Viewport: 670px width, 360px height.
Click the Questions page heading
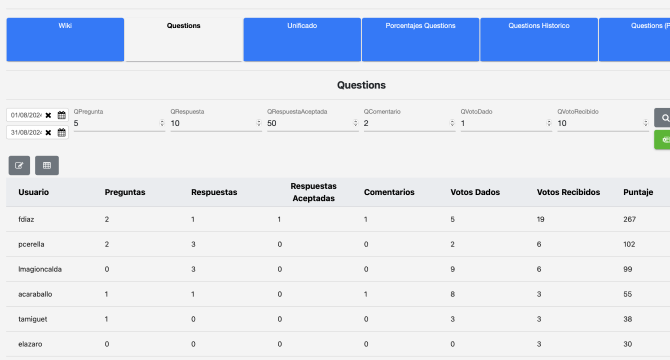361,85
